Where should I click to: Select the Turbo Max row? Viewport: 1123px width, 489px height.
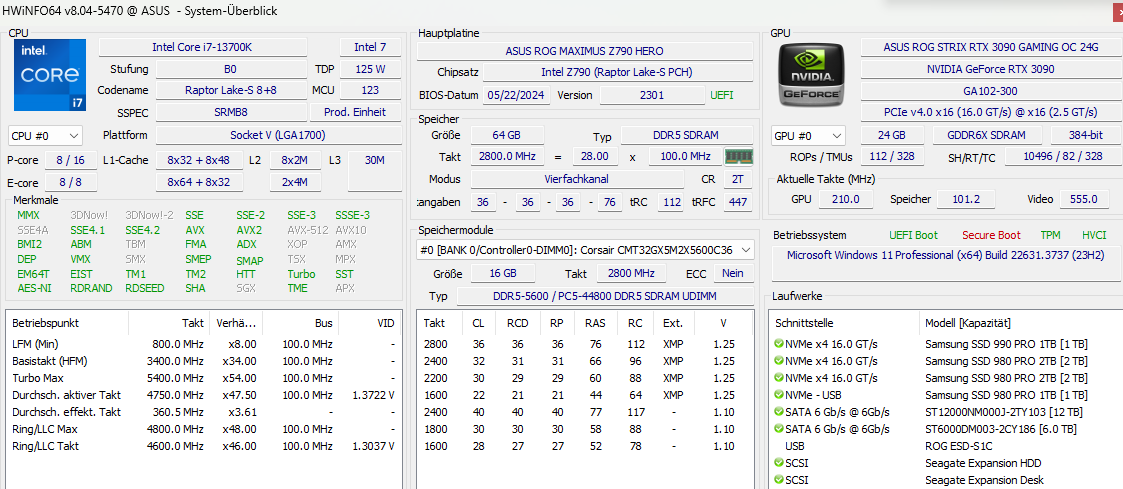(203, 378)
